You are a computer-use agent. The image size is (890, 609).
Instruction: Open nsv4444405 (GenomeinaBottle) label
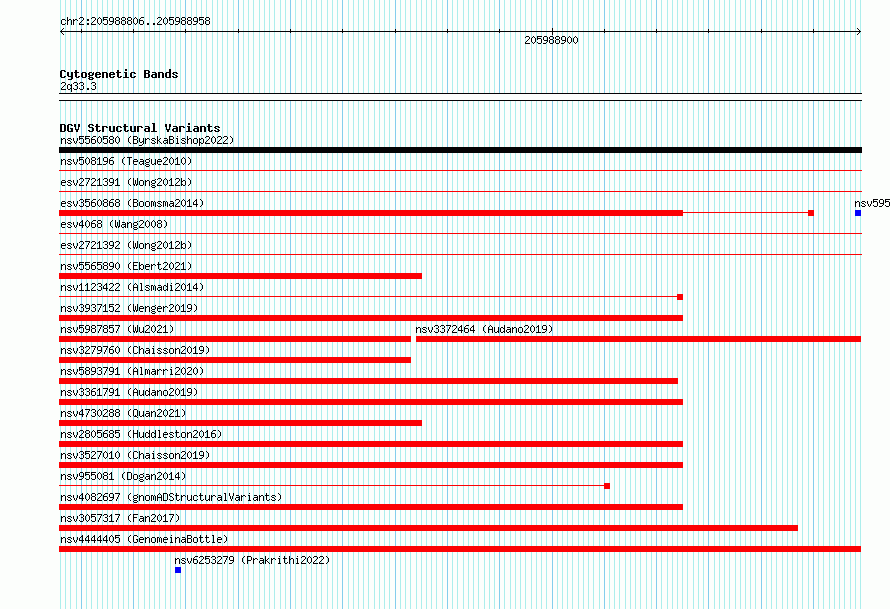(144, 539)
